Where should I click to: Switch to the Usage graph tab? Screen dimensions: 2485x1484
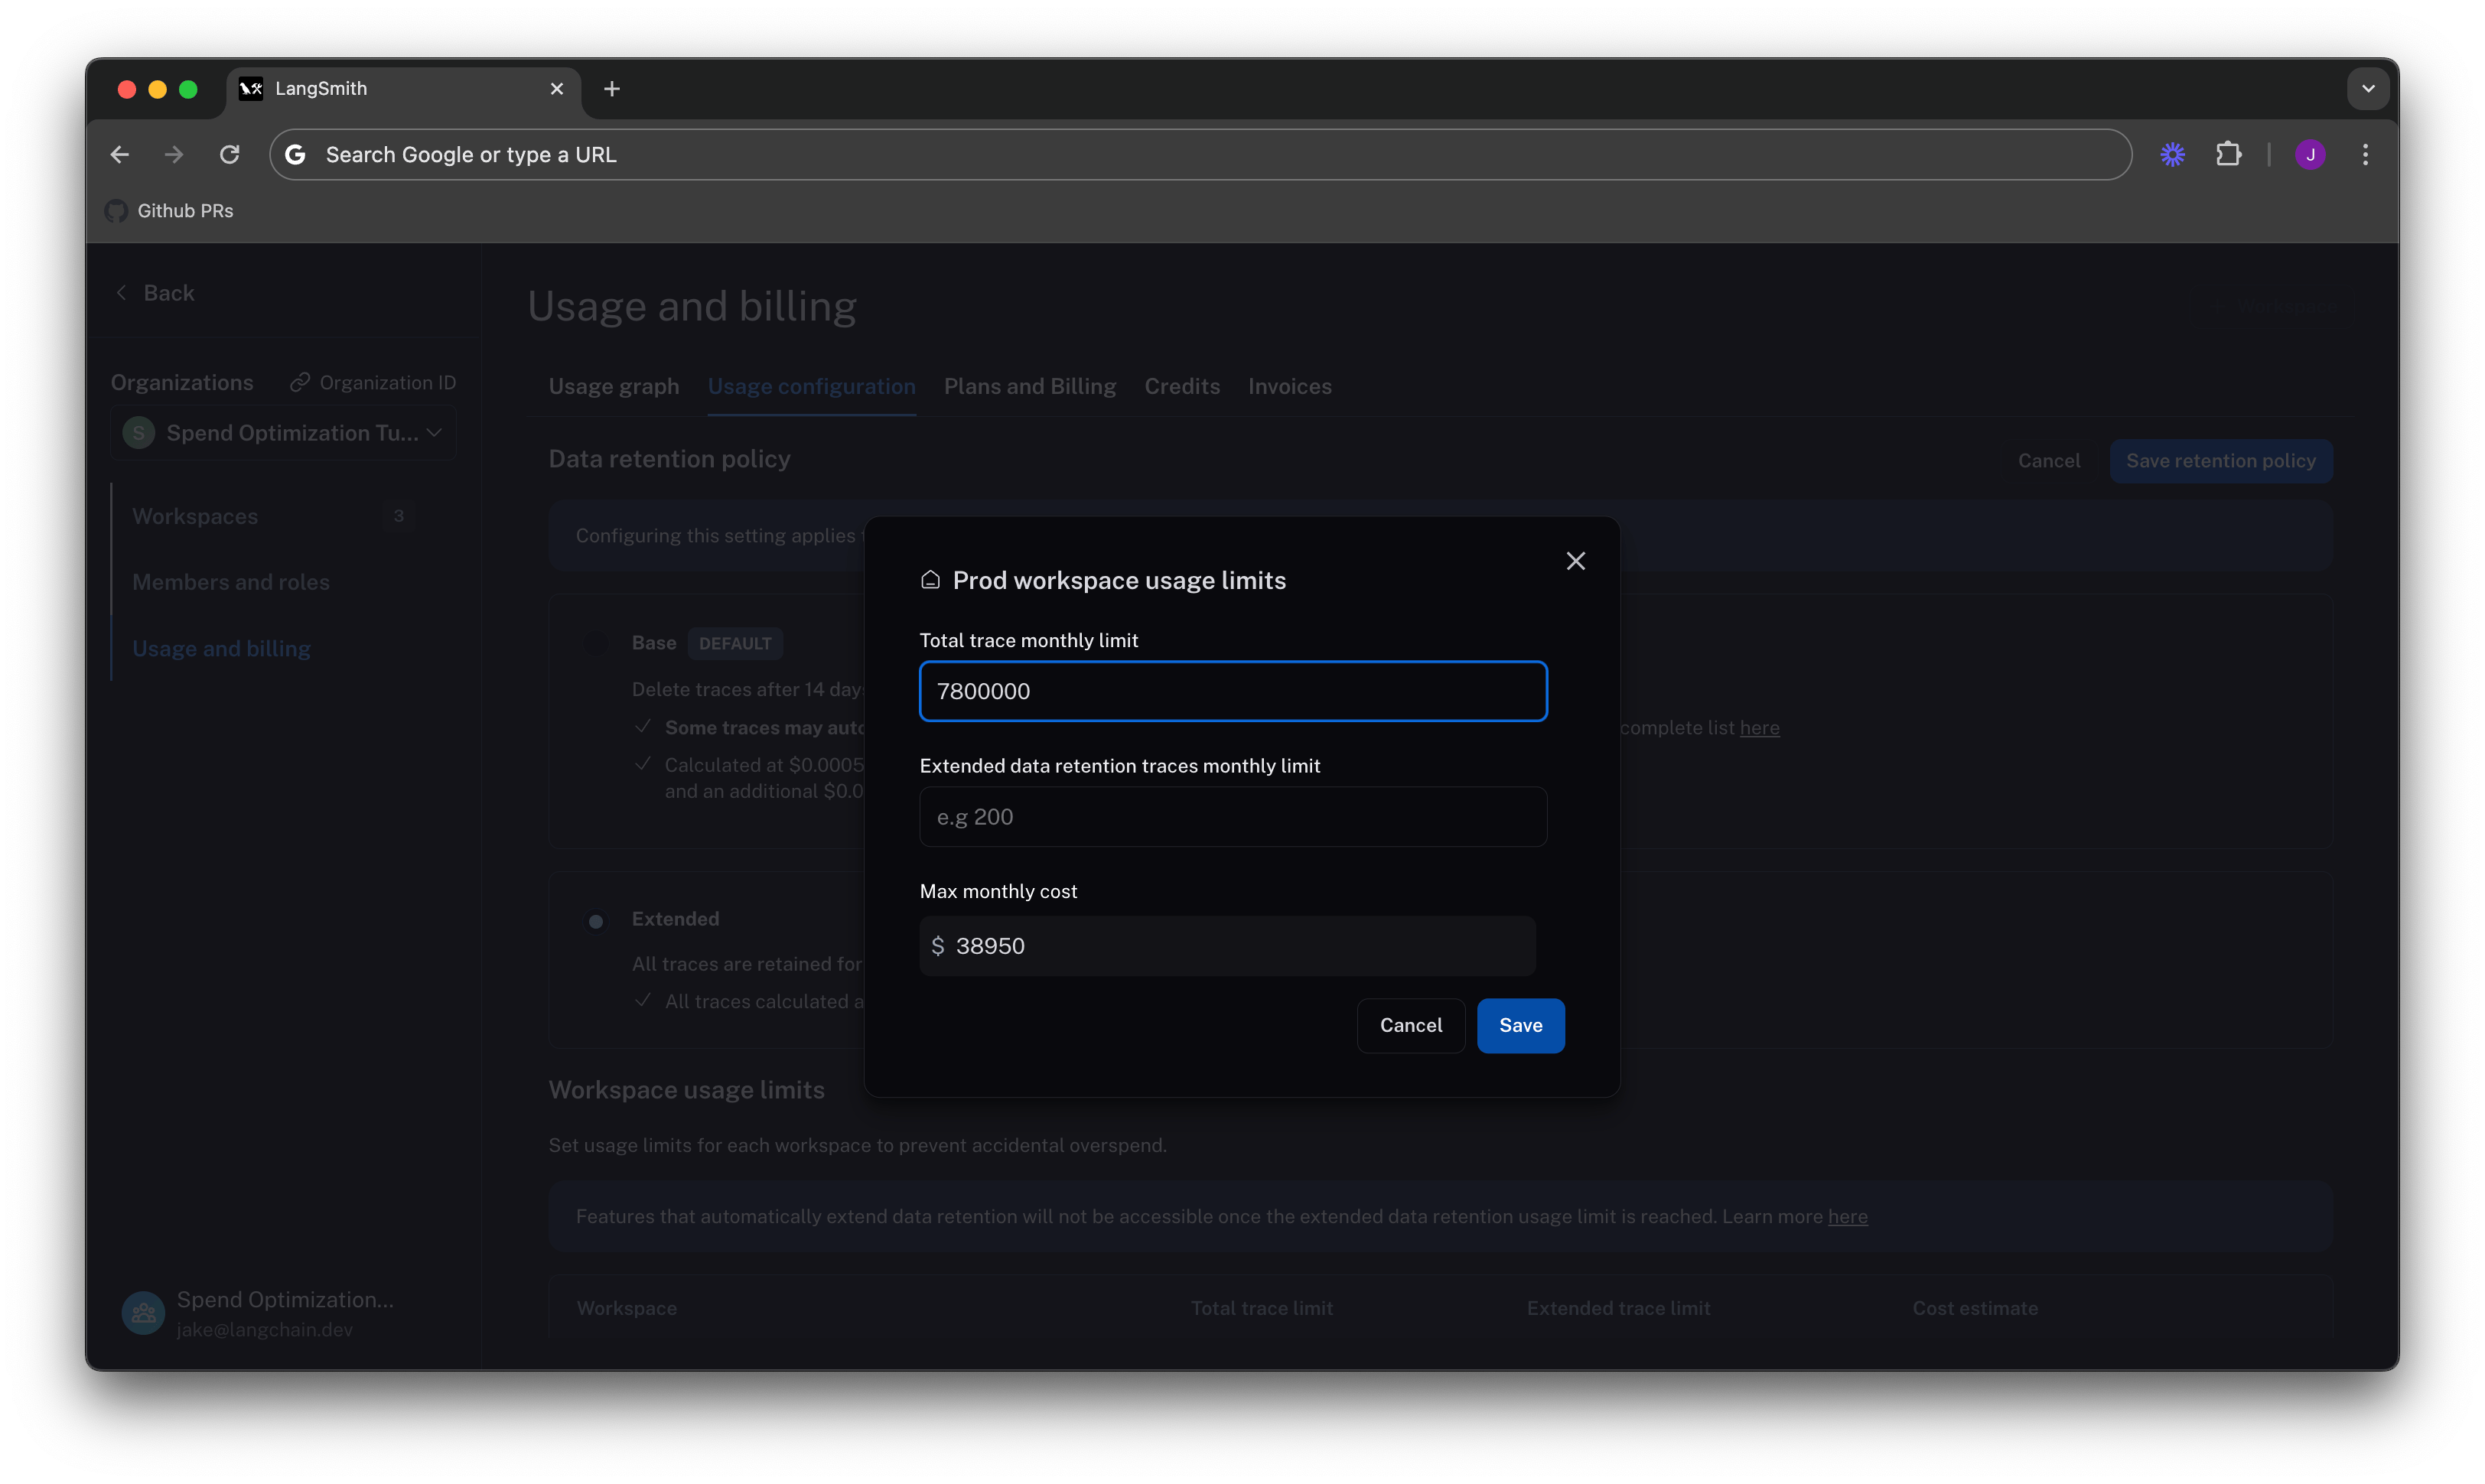coord(614,386)
